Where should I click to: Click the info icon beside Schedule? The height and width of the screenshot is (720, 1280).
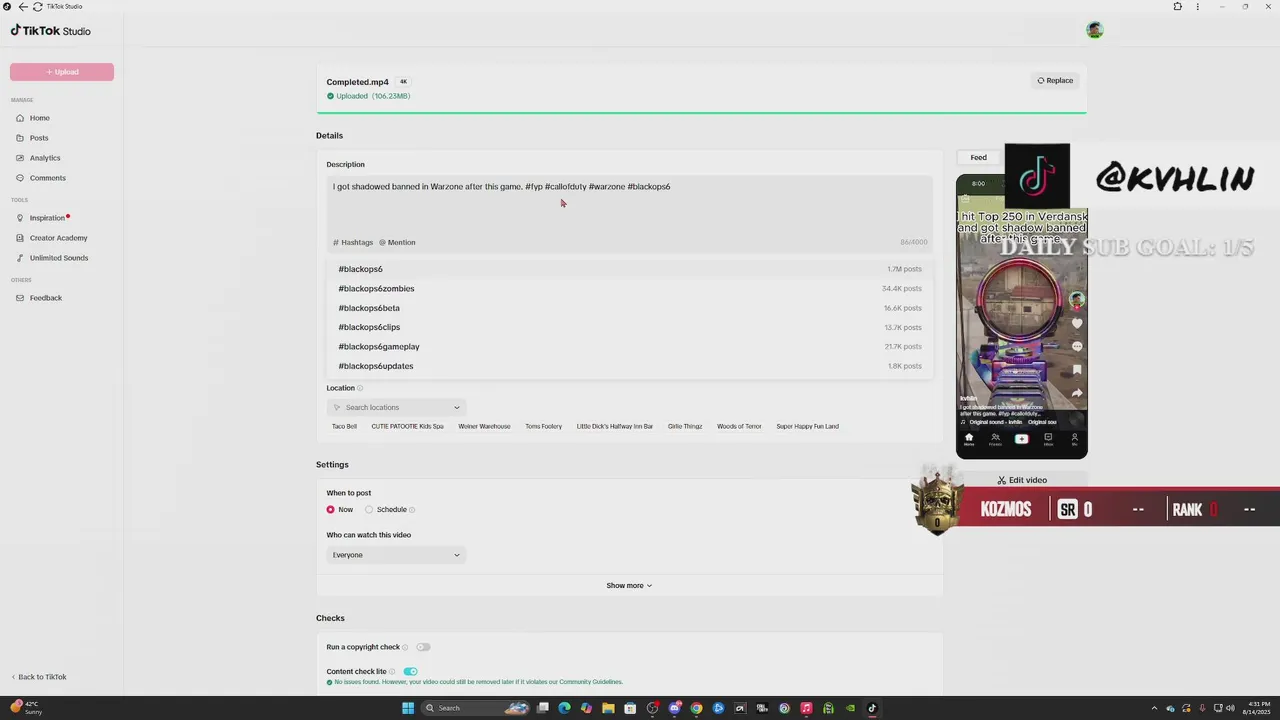412,510
